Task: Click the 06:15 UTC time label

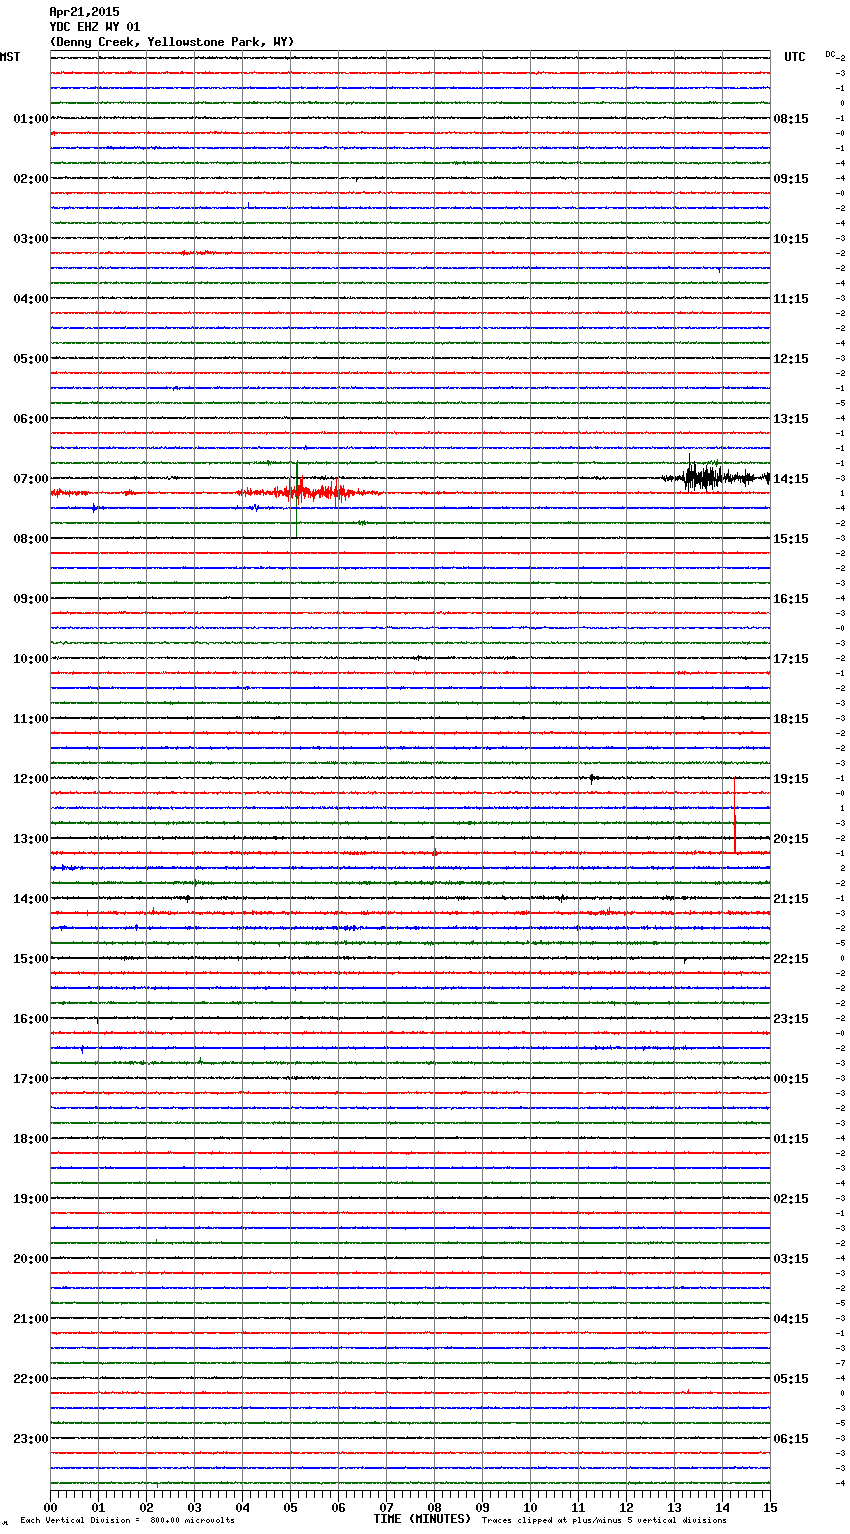Action: click(x=791, y=1439)
